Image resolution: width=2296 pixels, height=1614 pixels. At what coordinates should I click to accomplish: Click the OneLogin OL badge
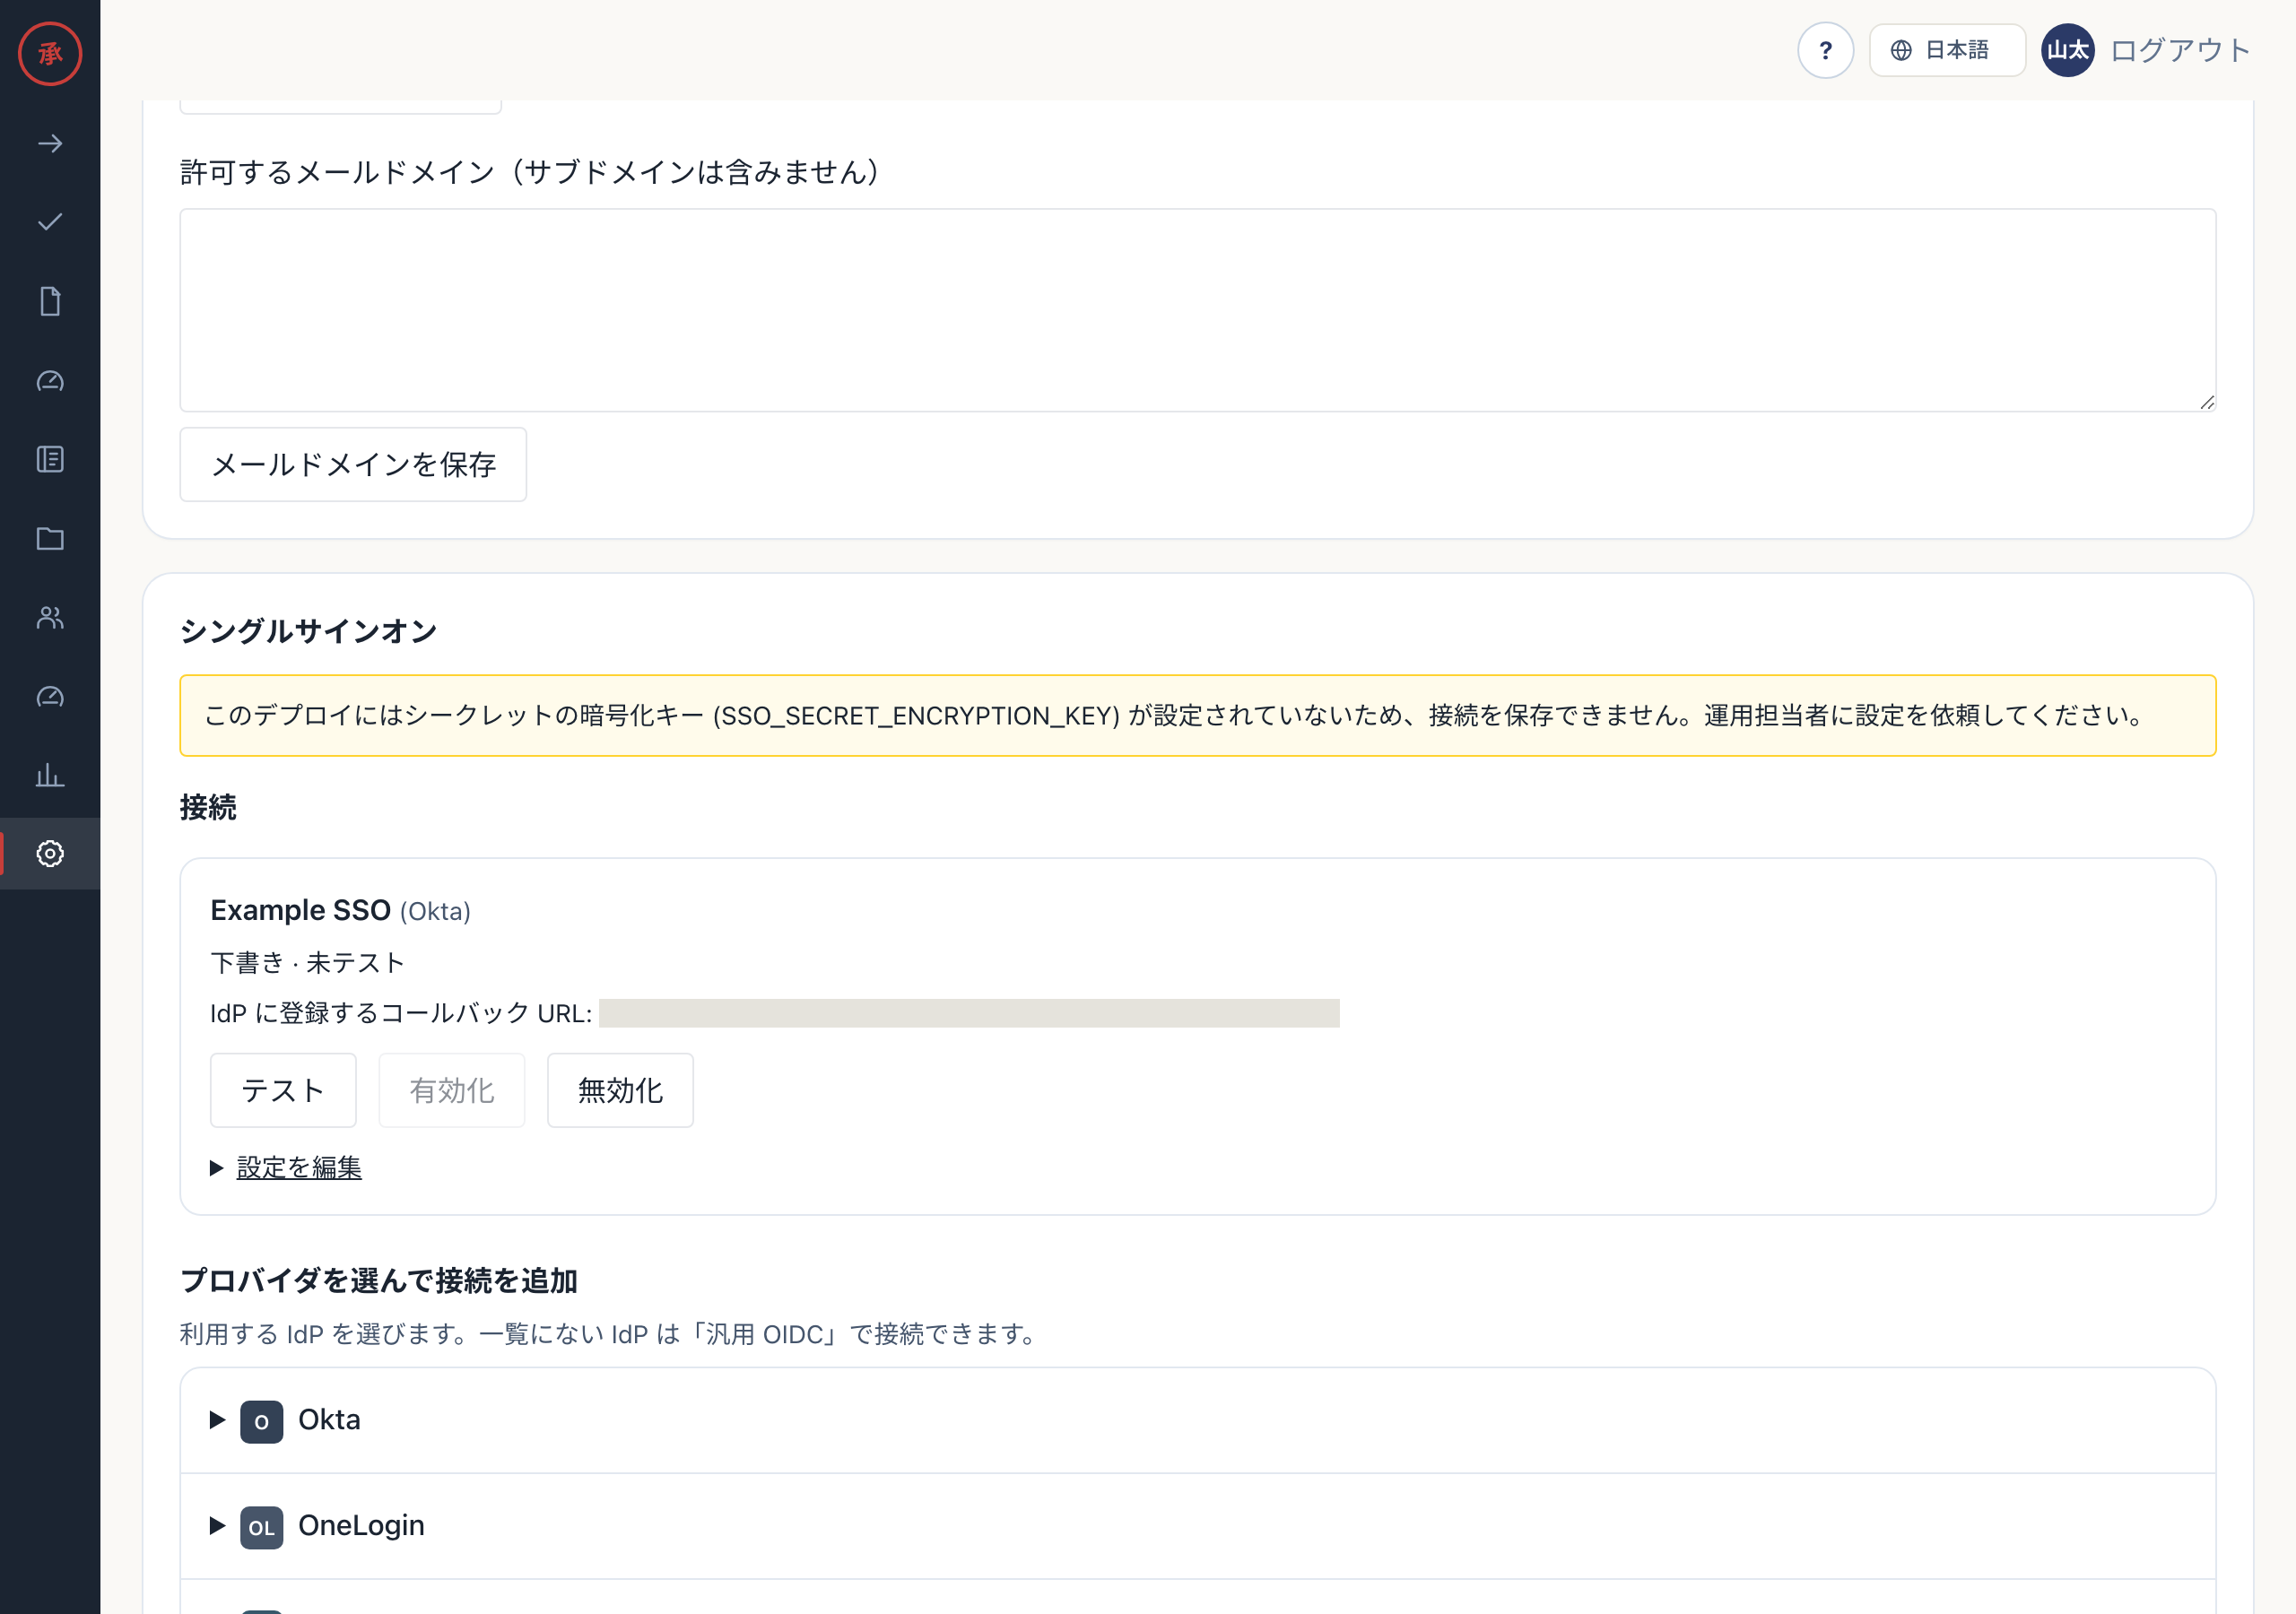point(261,1527)
